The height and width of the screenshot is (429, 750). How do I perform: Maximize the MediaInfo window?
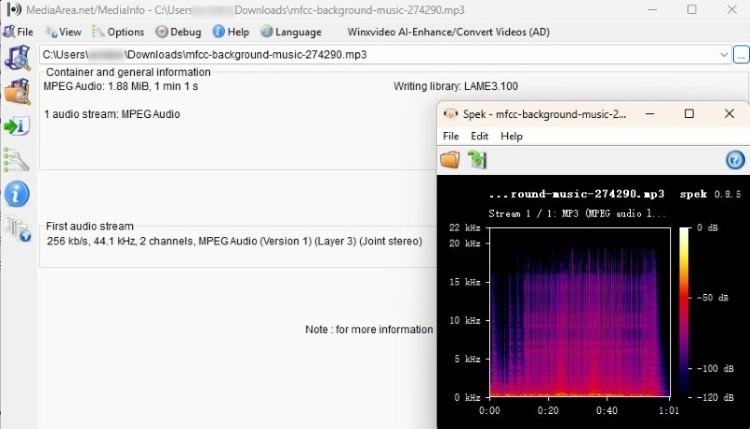692,10
